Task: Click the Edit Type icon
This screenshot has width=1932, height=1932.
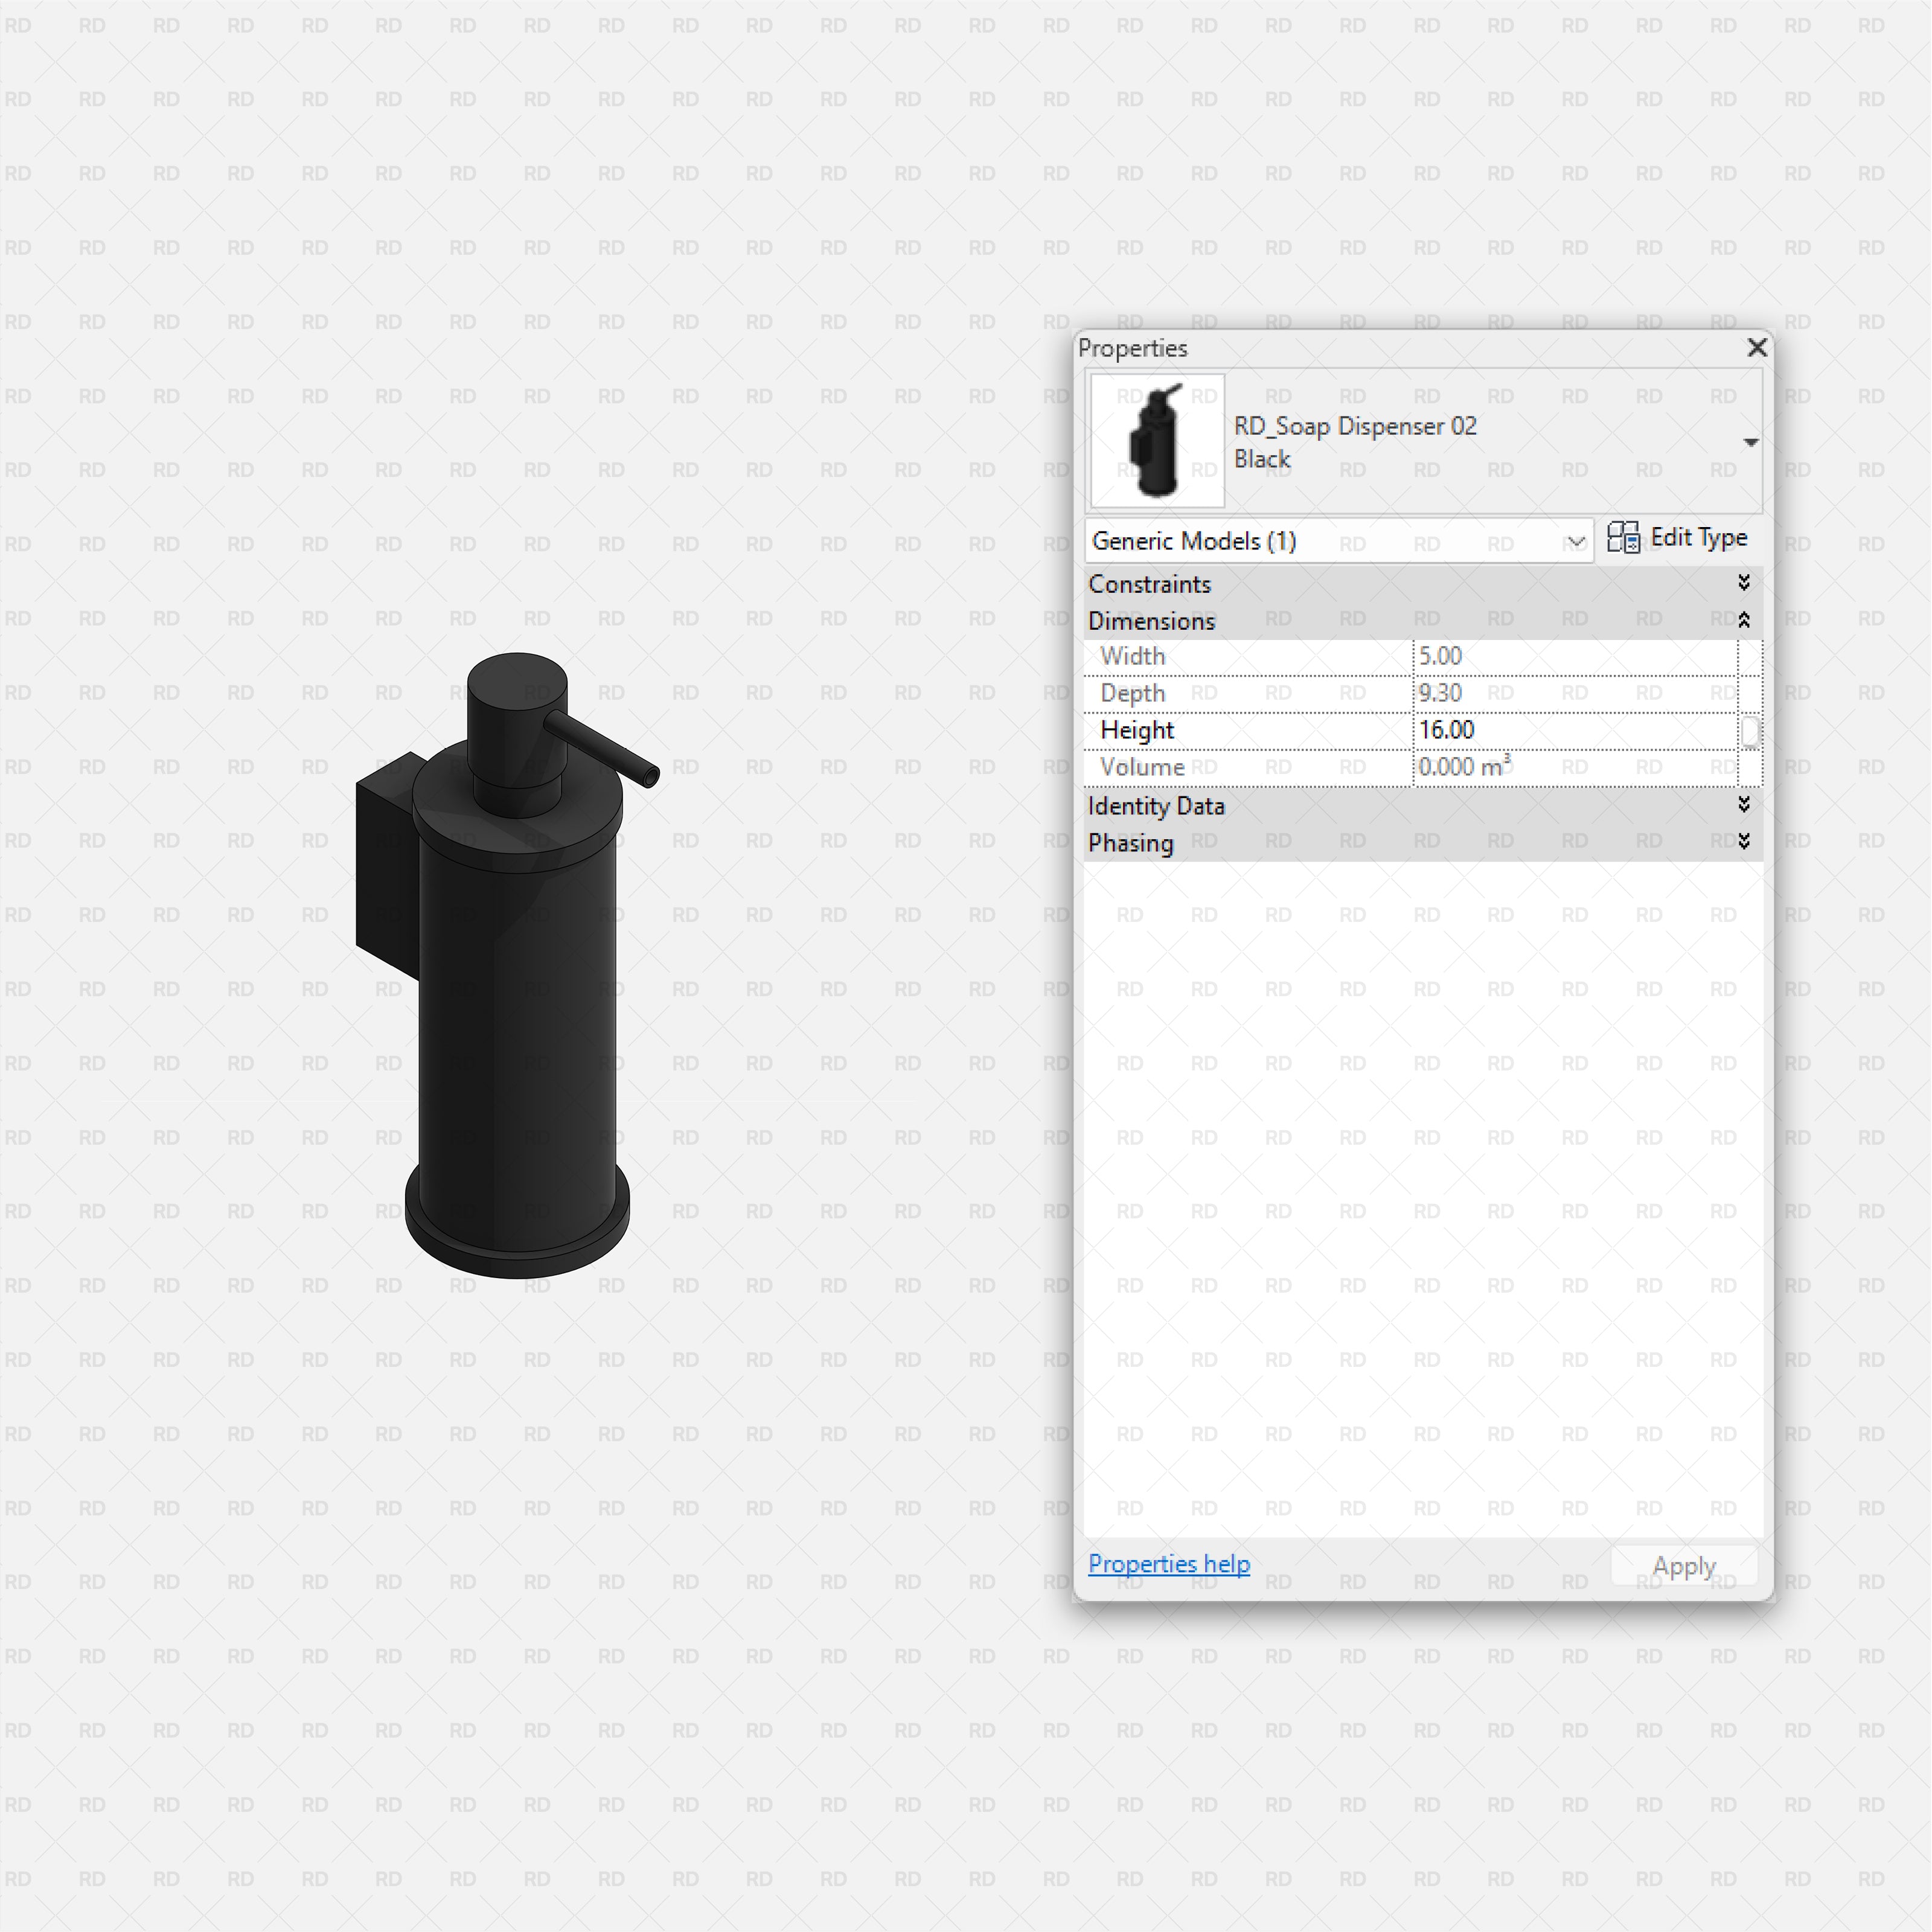Action: click(1625, 537)
